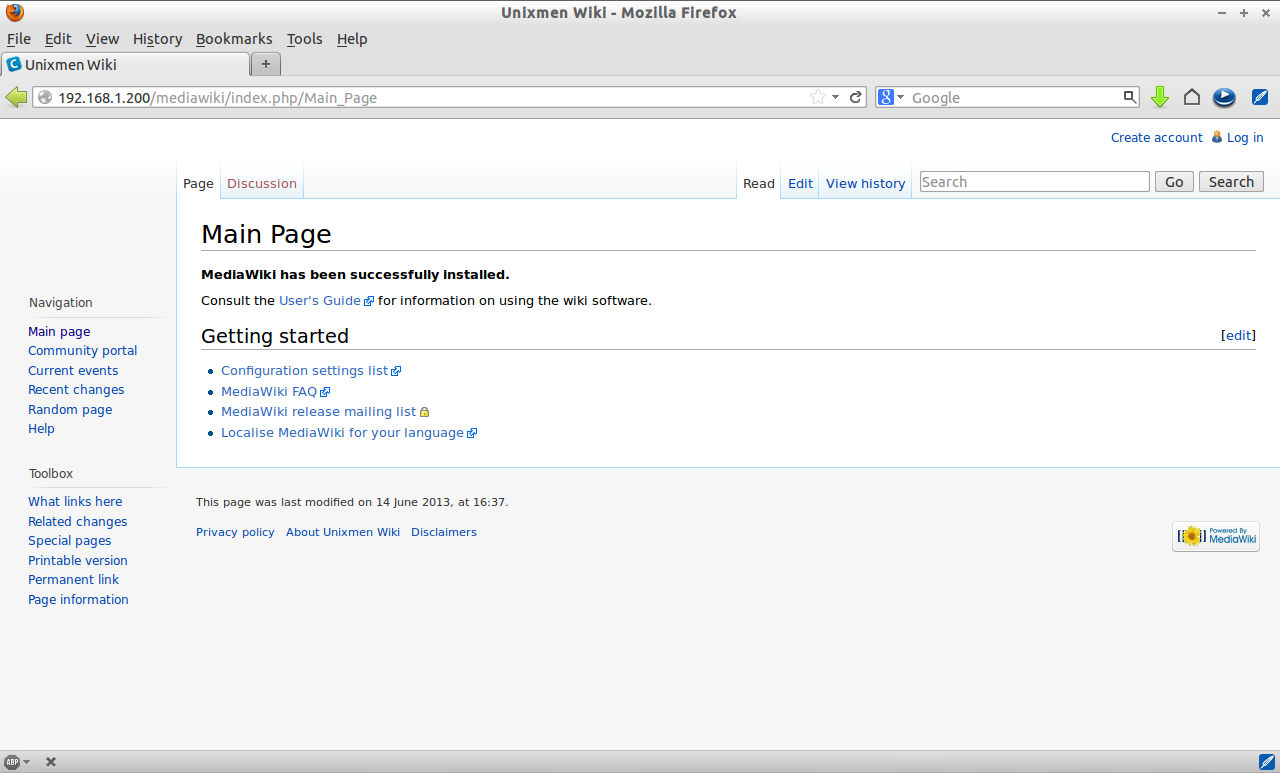
Task: Switch to the Discussion tab
Action: pyautogui.click(x=262, y=183)
